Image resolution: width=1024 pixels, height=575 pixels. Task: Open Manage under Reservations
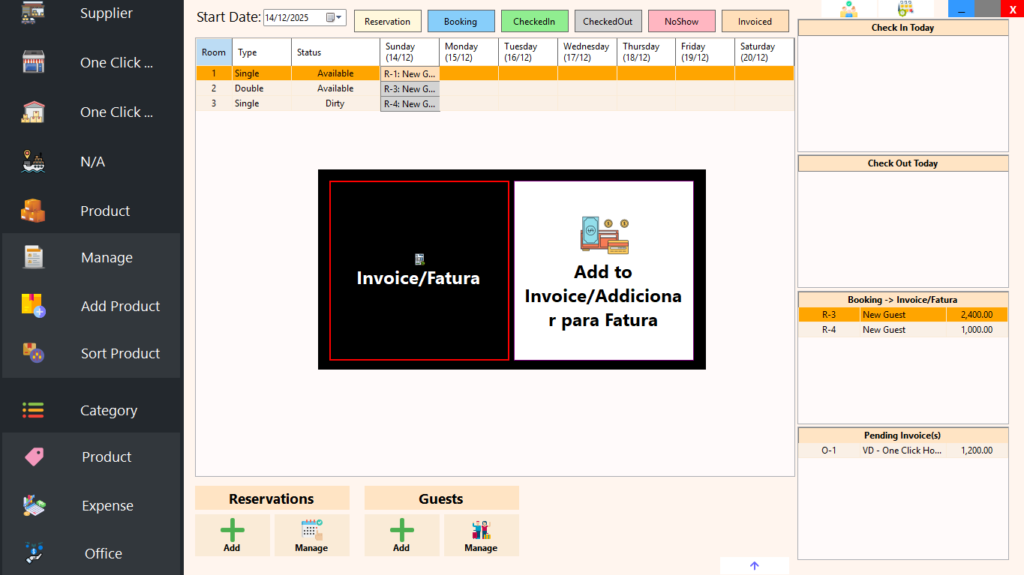(312, 535)
